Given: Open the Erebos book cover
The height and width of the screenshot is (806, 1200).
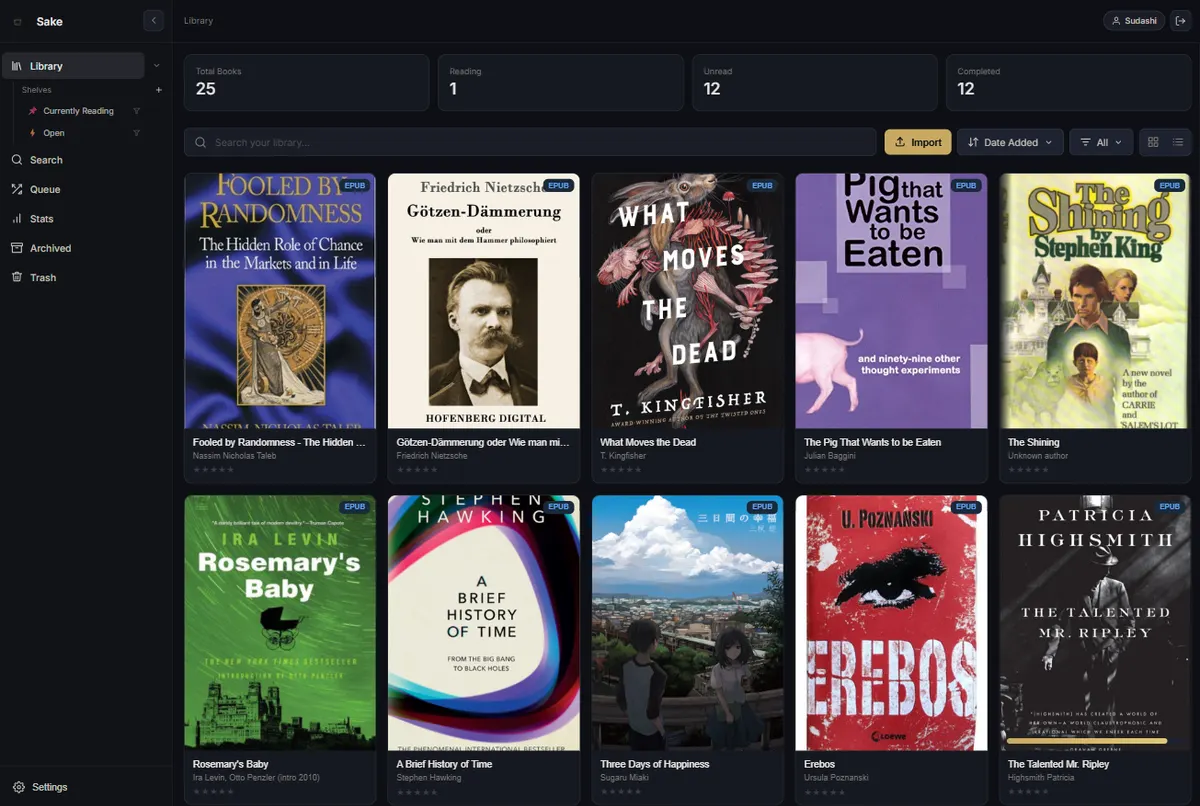Looking at the screenshot, I should 891,623.
